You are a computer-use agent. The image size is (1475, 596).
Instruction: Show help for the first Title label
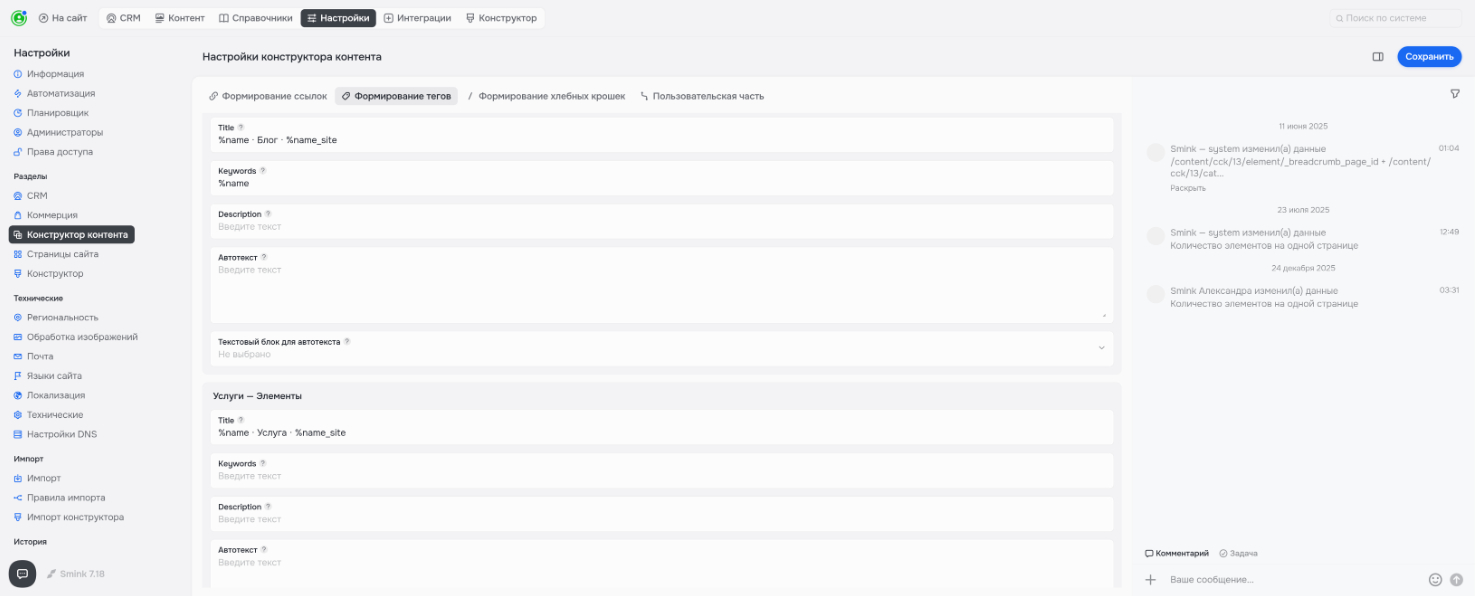coord(241,127)
